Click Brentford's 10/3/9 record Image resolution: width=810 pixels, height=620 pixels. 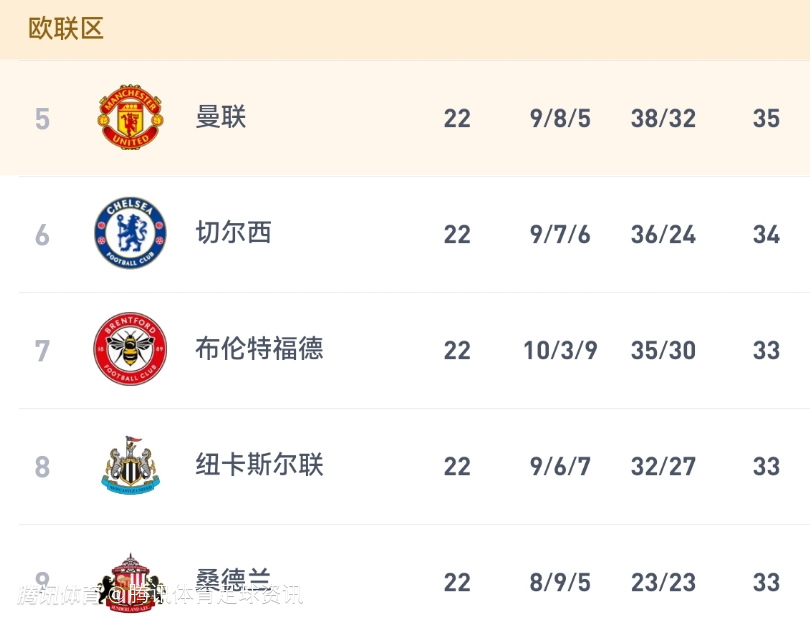pyautogui.click(x=560, y=351)
